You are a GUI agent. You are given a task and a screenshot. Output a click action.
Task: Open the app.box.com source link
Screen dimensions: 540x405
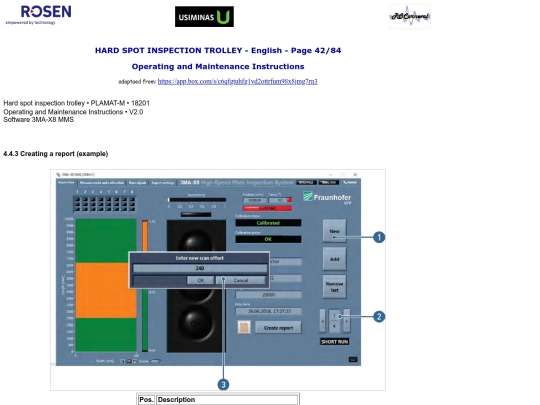[237, 82]
